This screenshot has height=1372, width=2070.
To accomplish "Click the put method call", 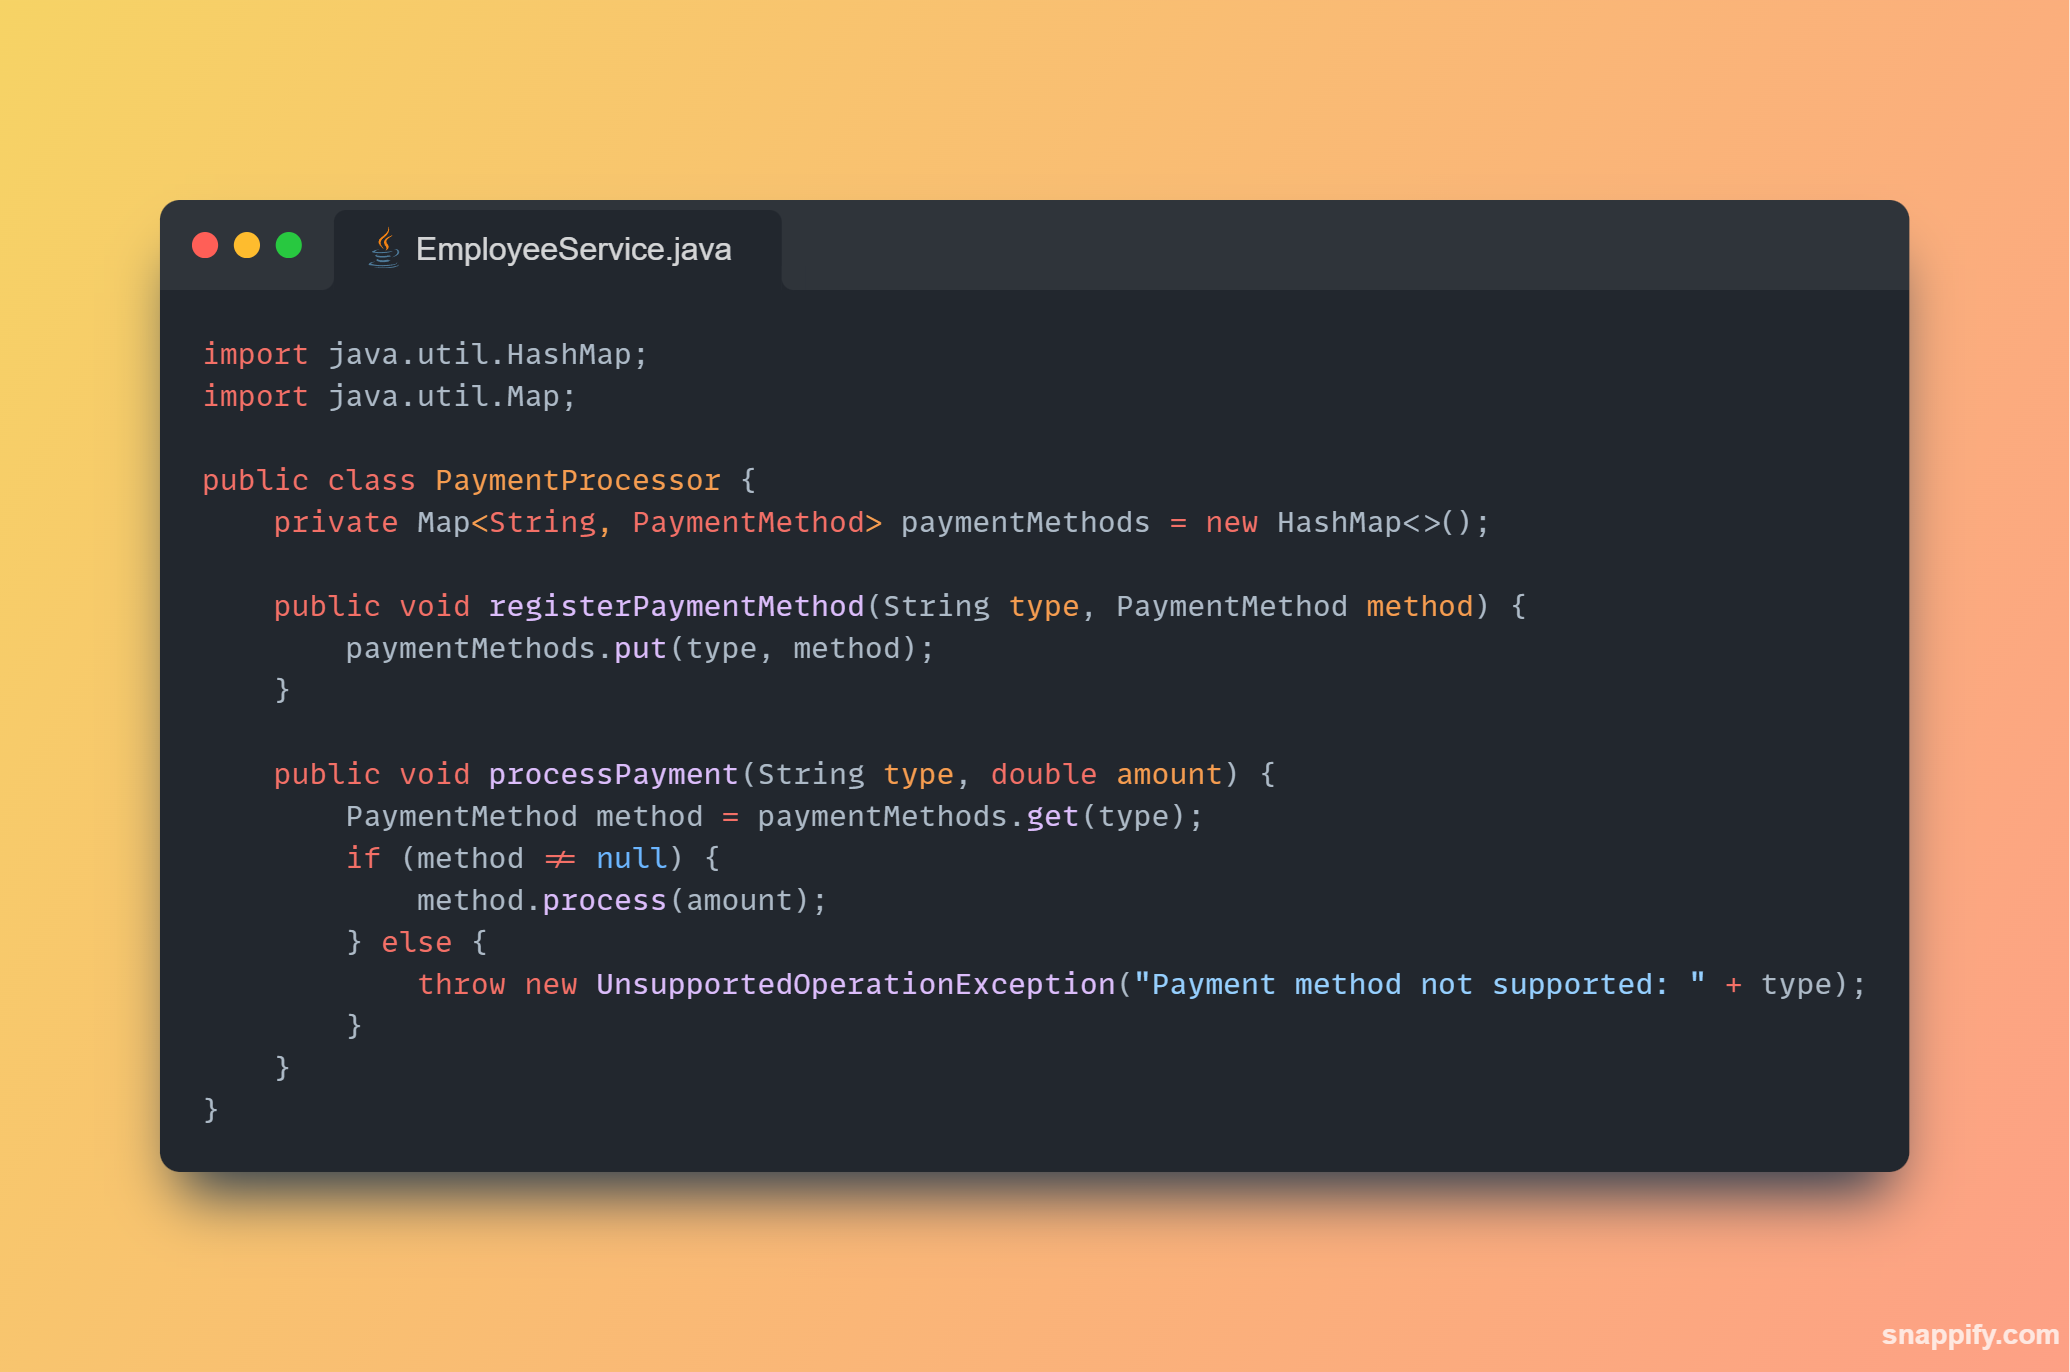I will click(640, 649).
